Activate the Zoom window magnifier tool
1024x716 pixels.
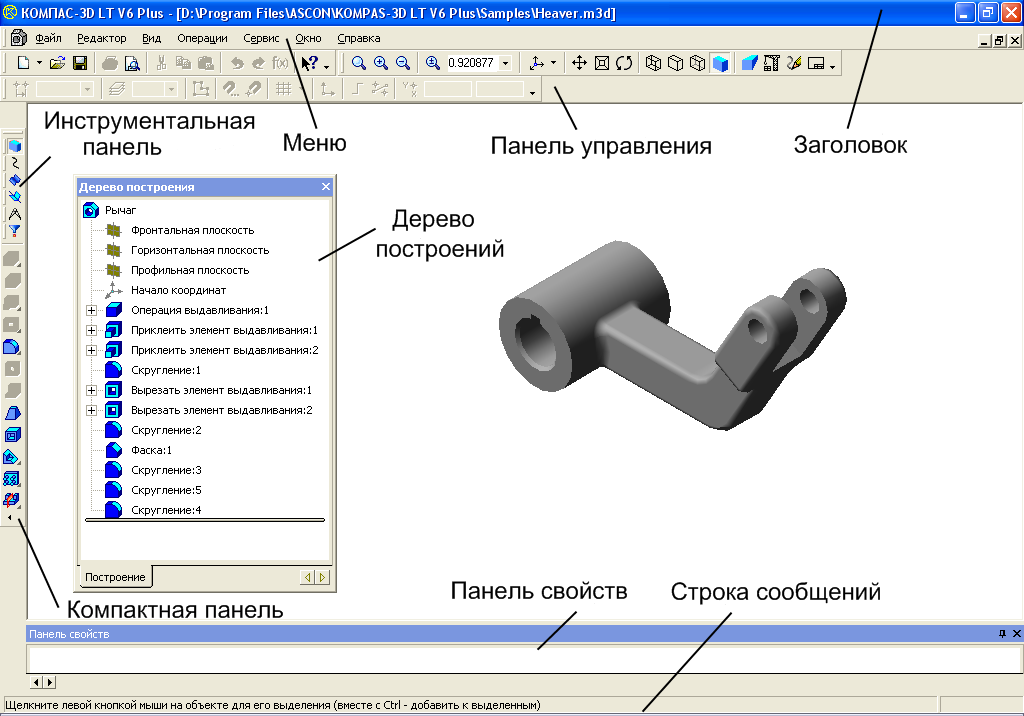pos(359,63)
